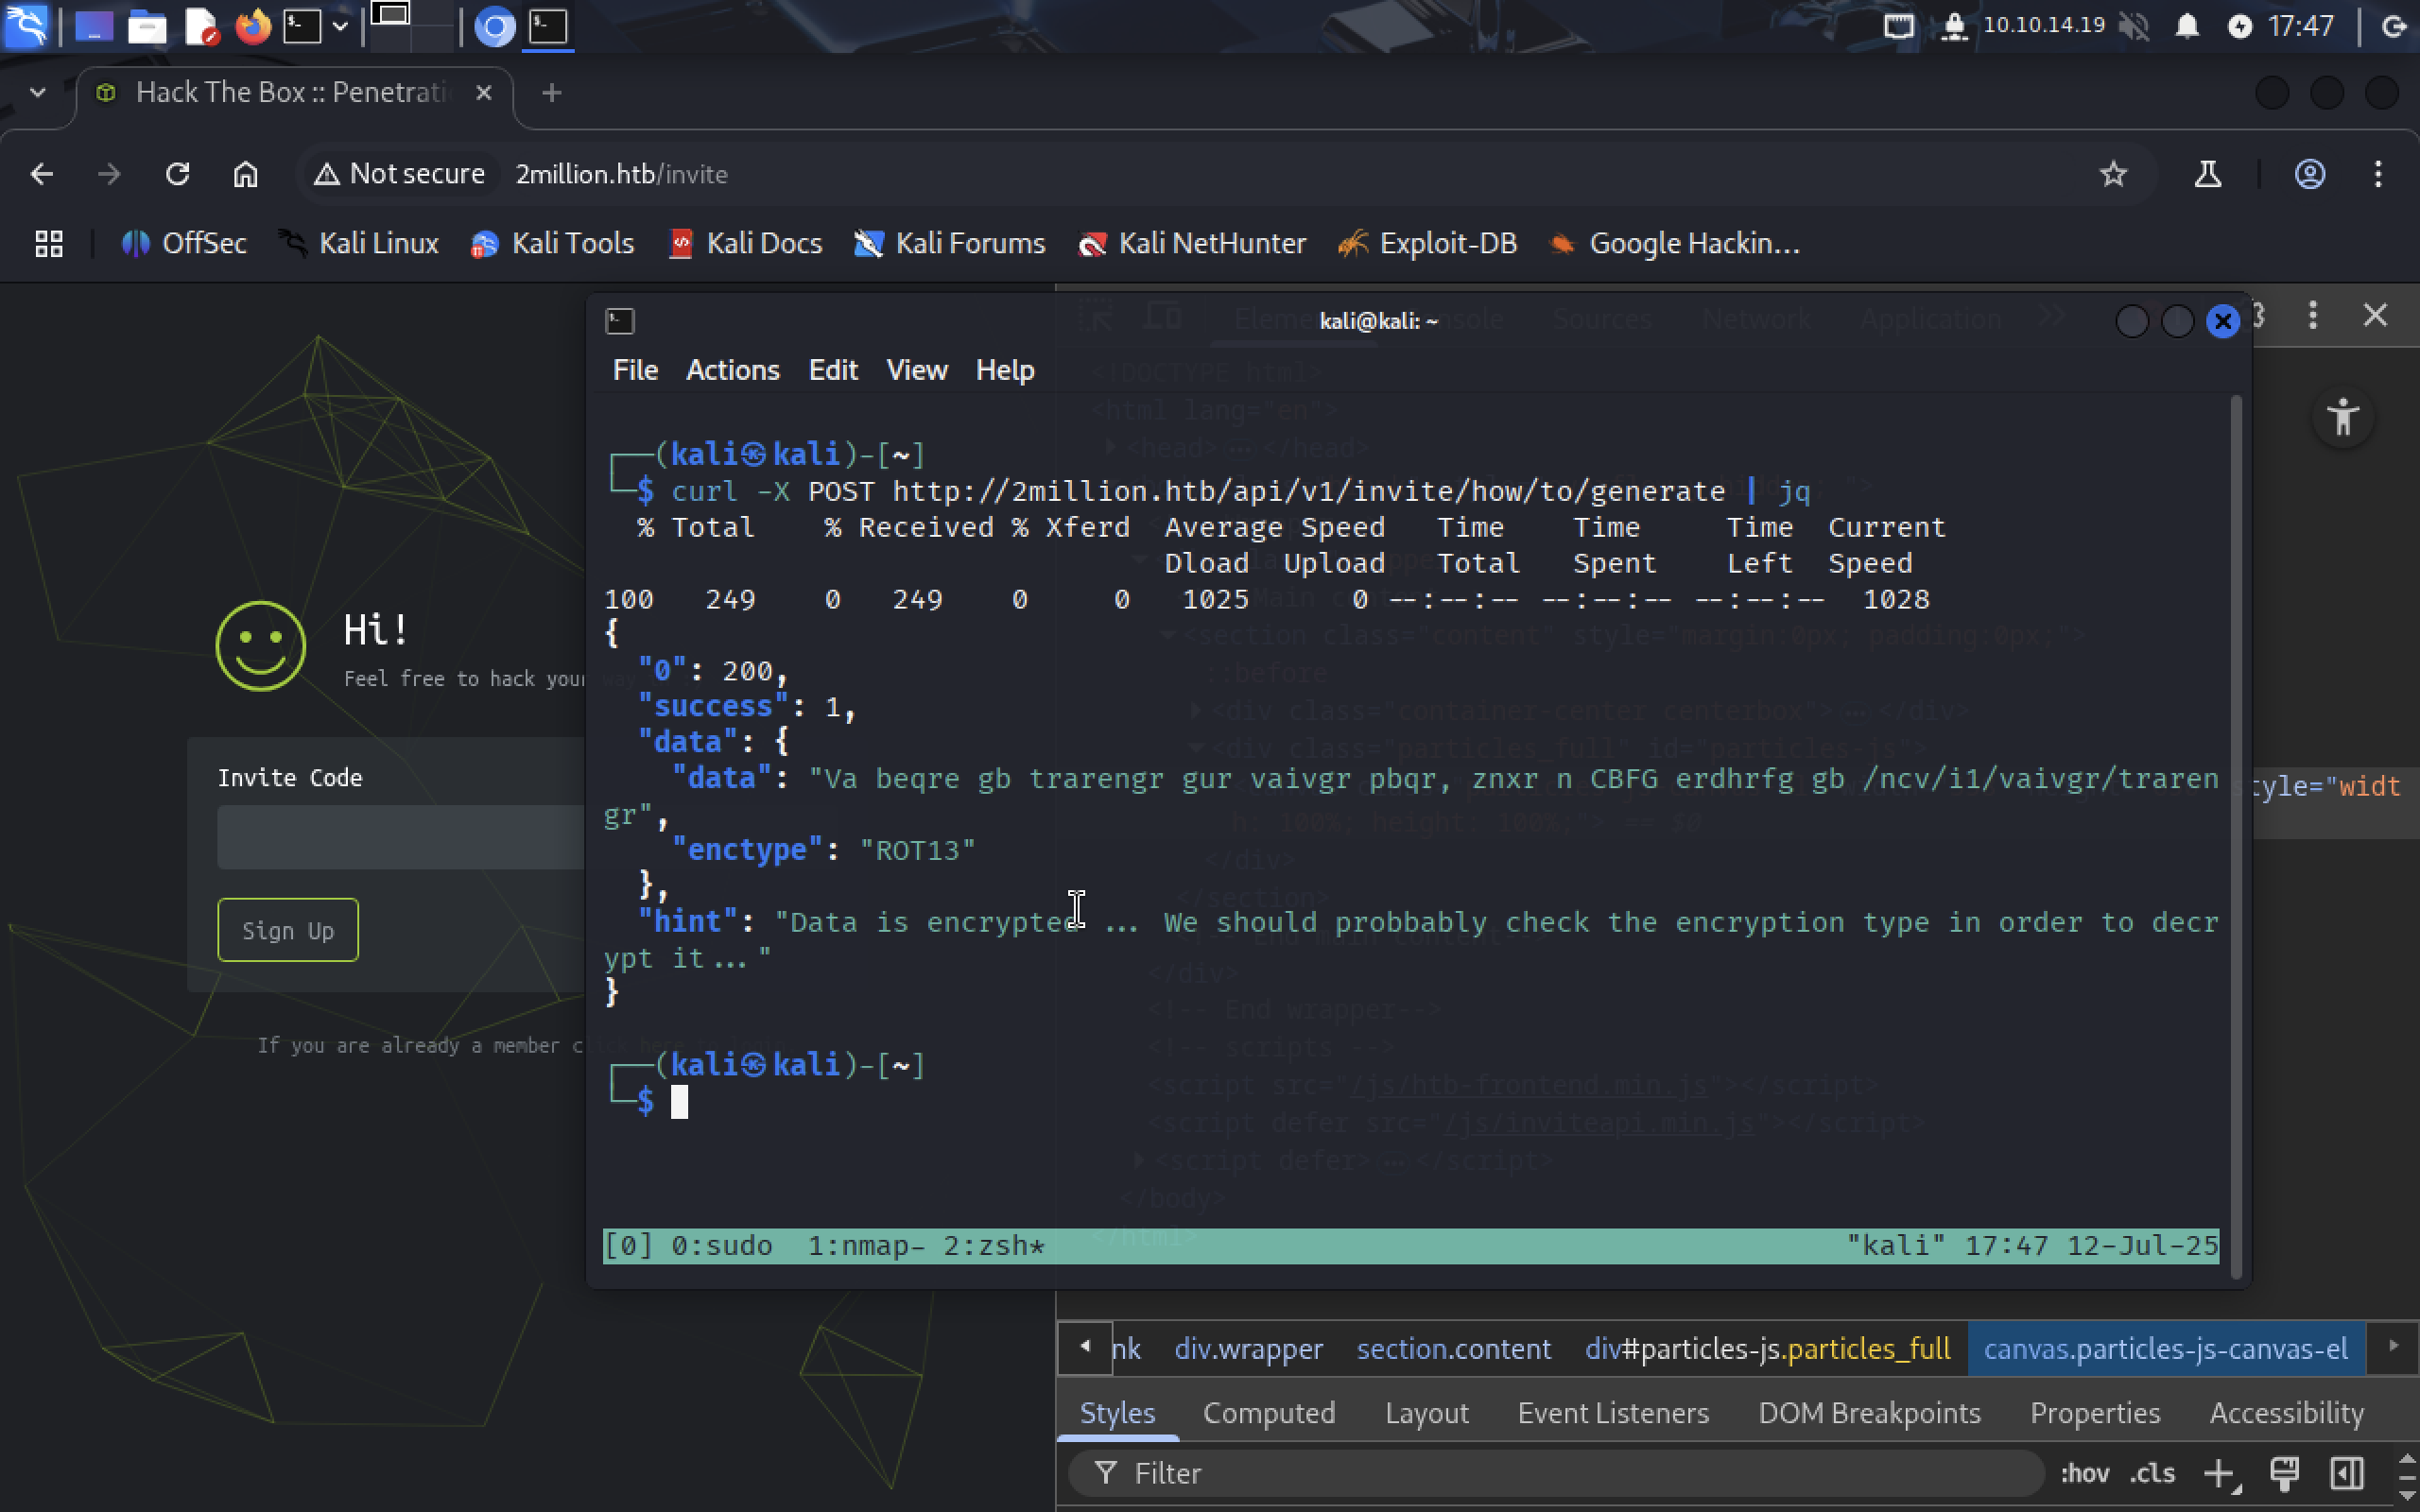Toggle the muted volume tray icon
Screen dimensions: 2420x1512
click(x=2134, y=26)
